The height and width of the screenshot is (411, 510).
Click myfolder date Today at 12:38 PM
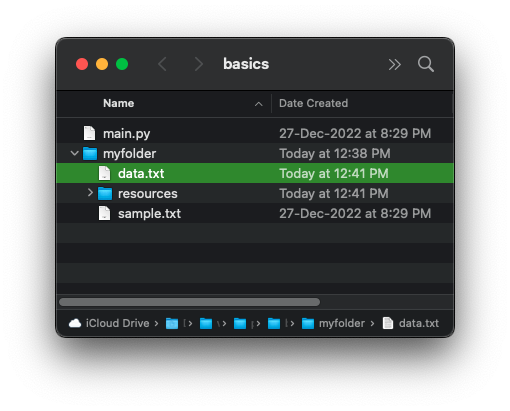pyautogui.click(x=335, y=154)
